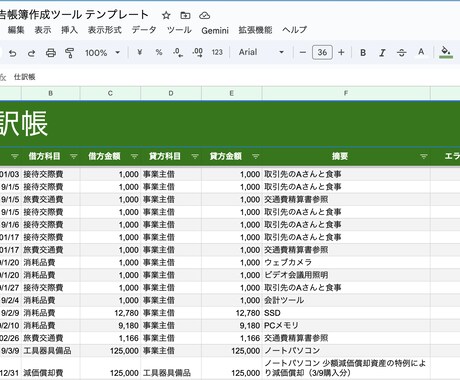The width and height of the screenshot is (460, 380).
Task: Select cell with 工具器具備品 in 借方科目 column
Action: [x=51, y=351]
